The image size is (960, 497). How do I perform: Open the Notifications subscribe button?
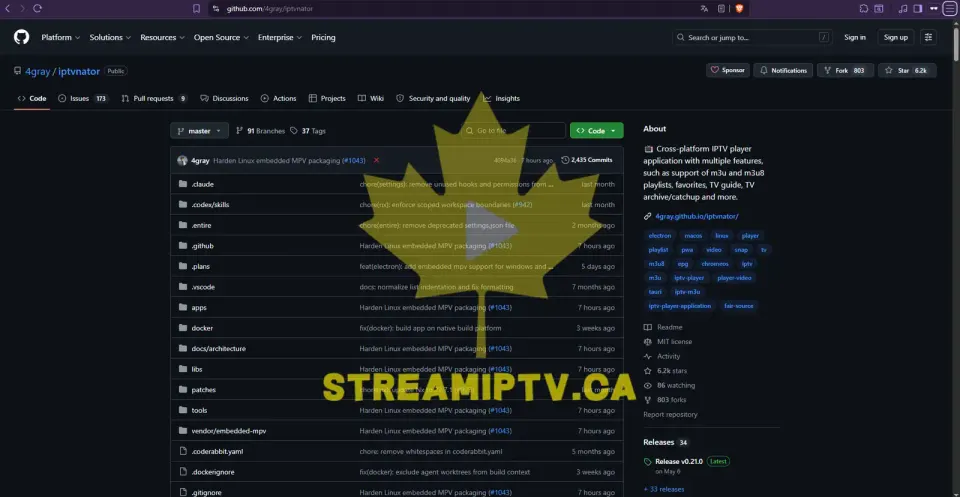[x=783, y=70]
